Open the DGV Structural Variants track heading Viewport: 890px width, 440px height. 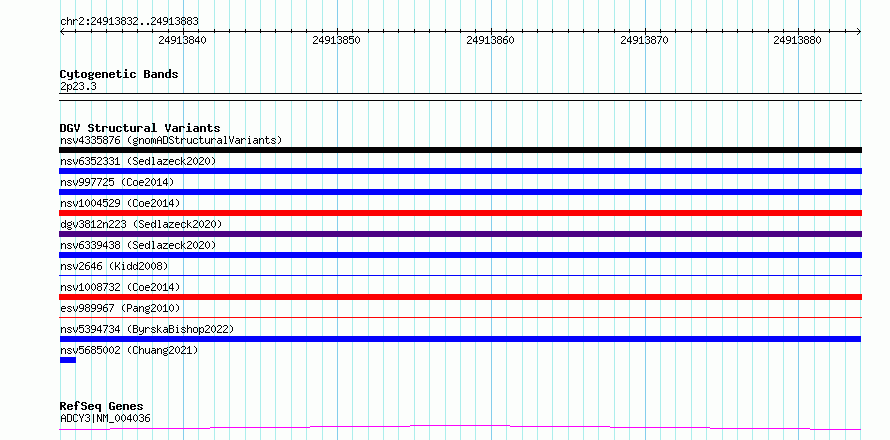tap(140, 128)
